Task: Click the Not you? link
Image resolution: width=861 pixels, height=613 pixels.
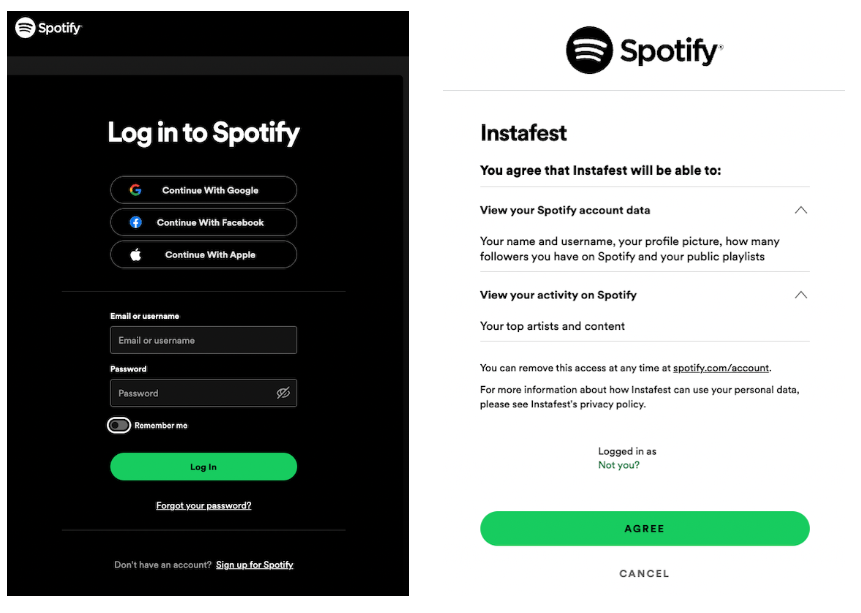Action: (619, 465)
